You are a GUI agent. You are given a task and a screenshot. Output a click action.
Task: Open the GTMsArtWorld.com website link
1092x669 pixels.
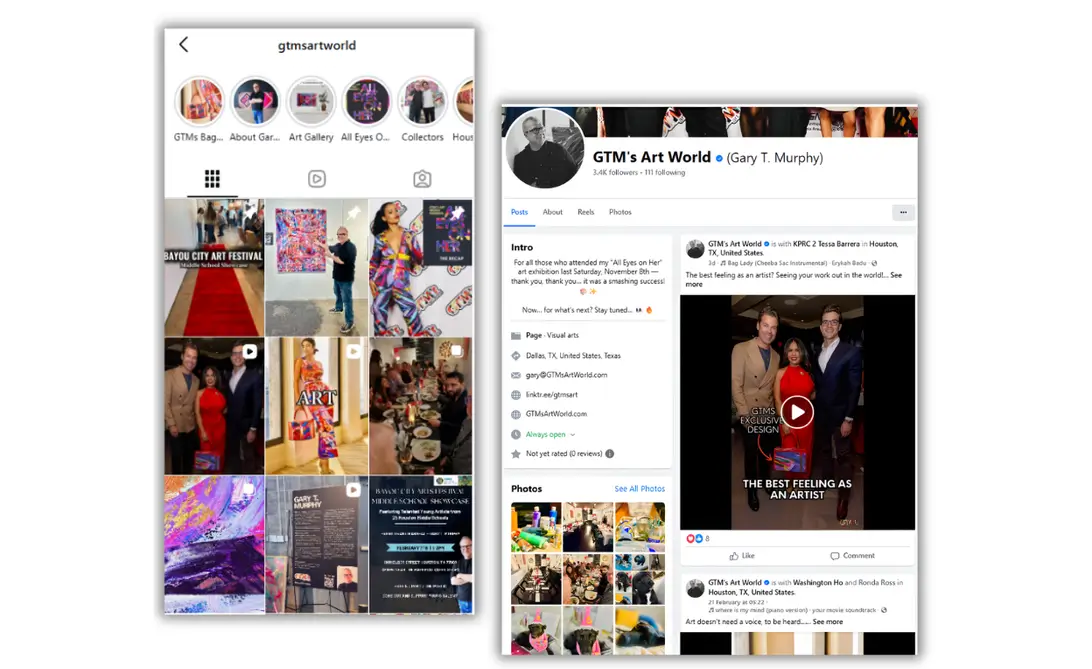click(556, 414)
